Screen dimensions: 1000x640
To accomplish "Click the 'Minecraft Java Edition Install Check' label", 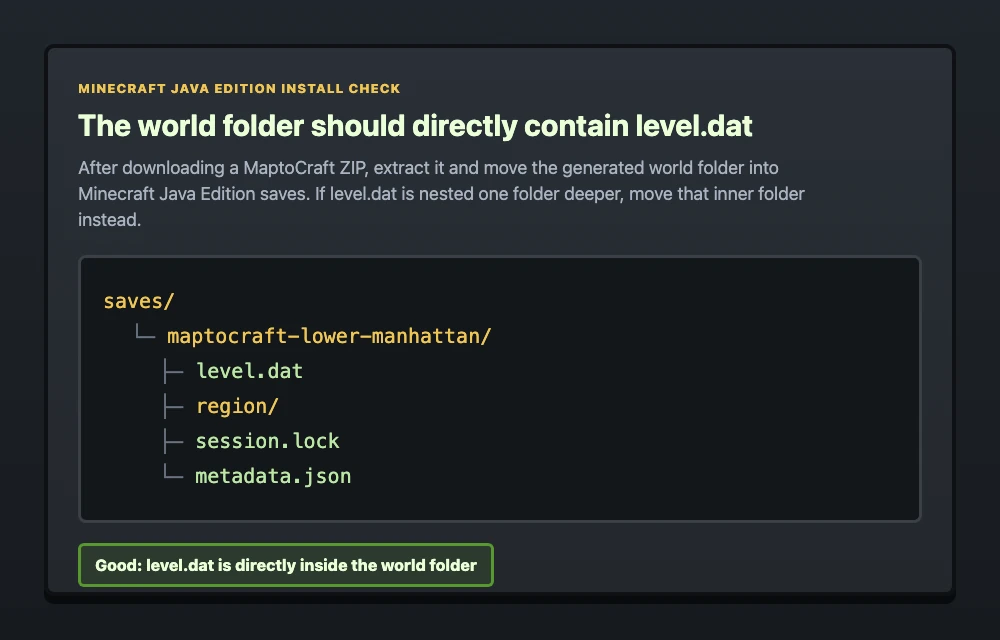I will click(x=239, y=89).
